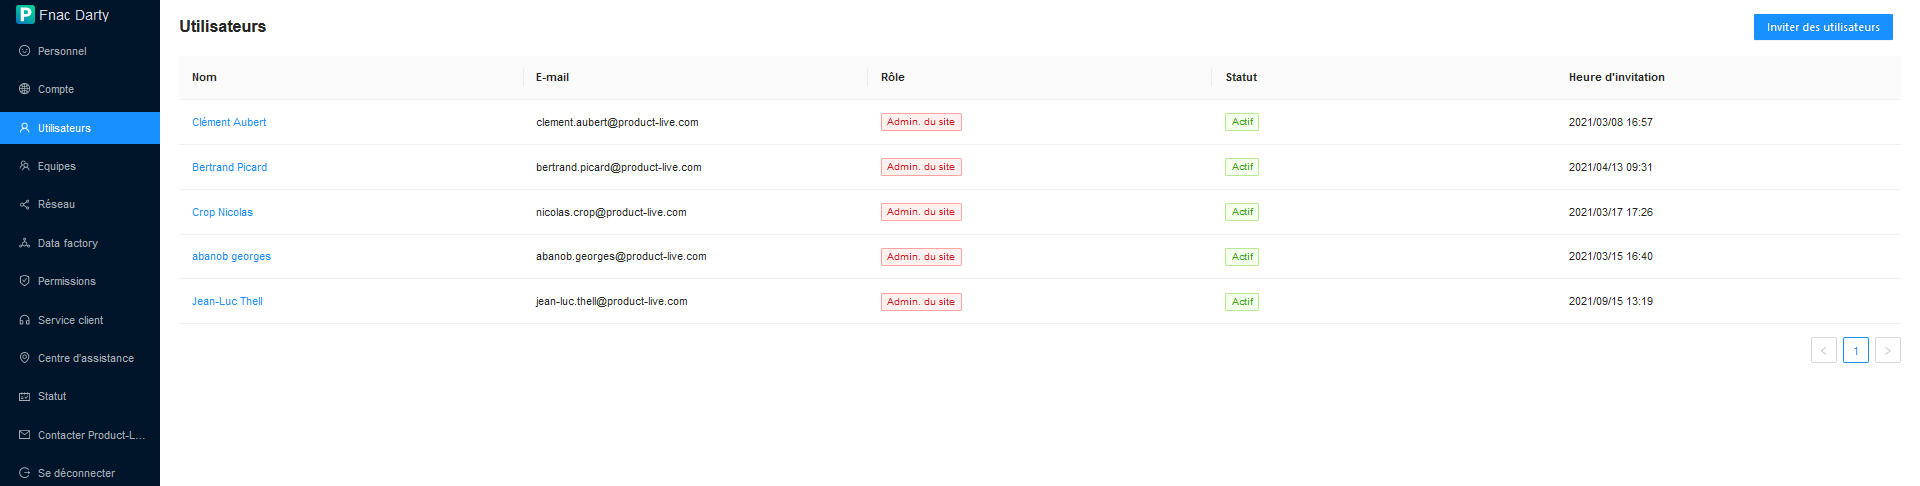The width and height of the screenshot is (1920, 486).
Task: Click the Compte globe icon
Action: [25, 89]
